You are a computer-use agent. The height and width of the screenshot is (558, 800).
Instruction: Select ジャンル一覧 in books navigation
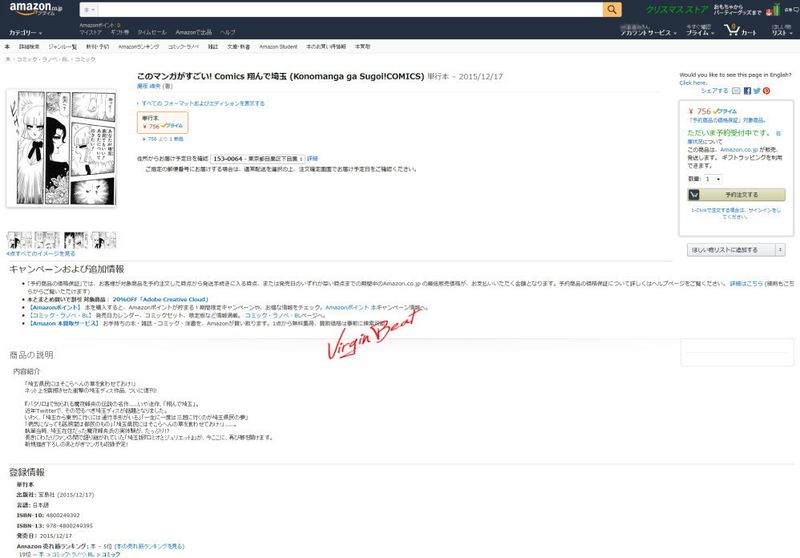tap(62, 46)
